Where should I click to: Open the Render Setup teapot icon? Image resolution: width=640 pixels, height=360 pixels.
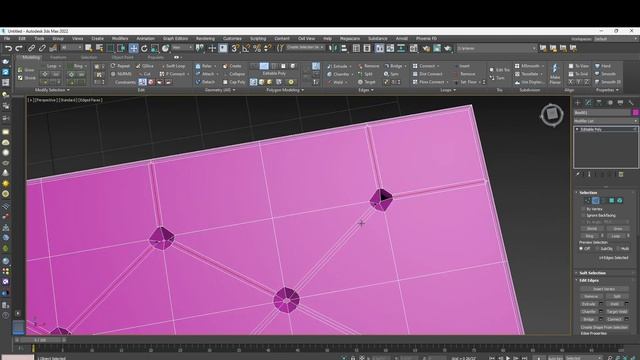426,48
